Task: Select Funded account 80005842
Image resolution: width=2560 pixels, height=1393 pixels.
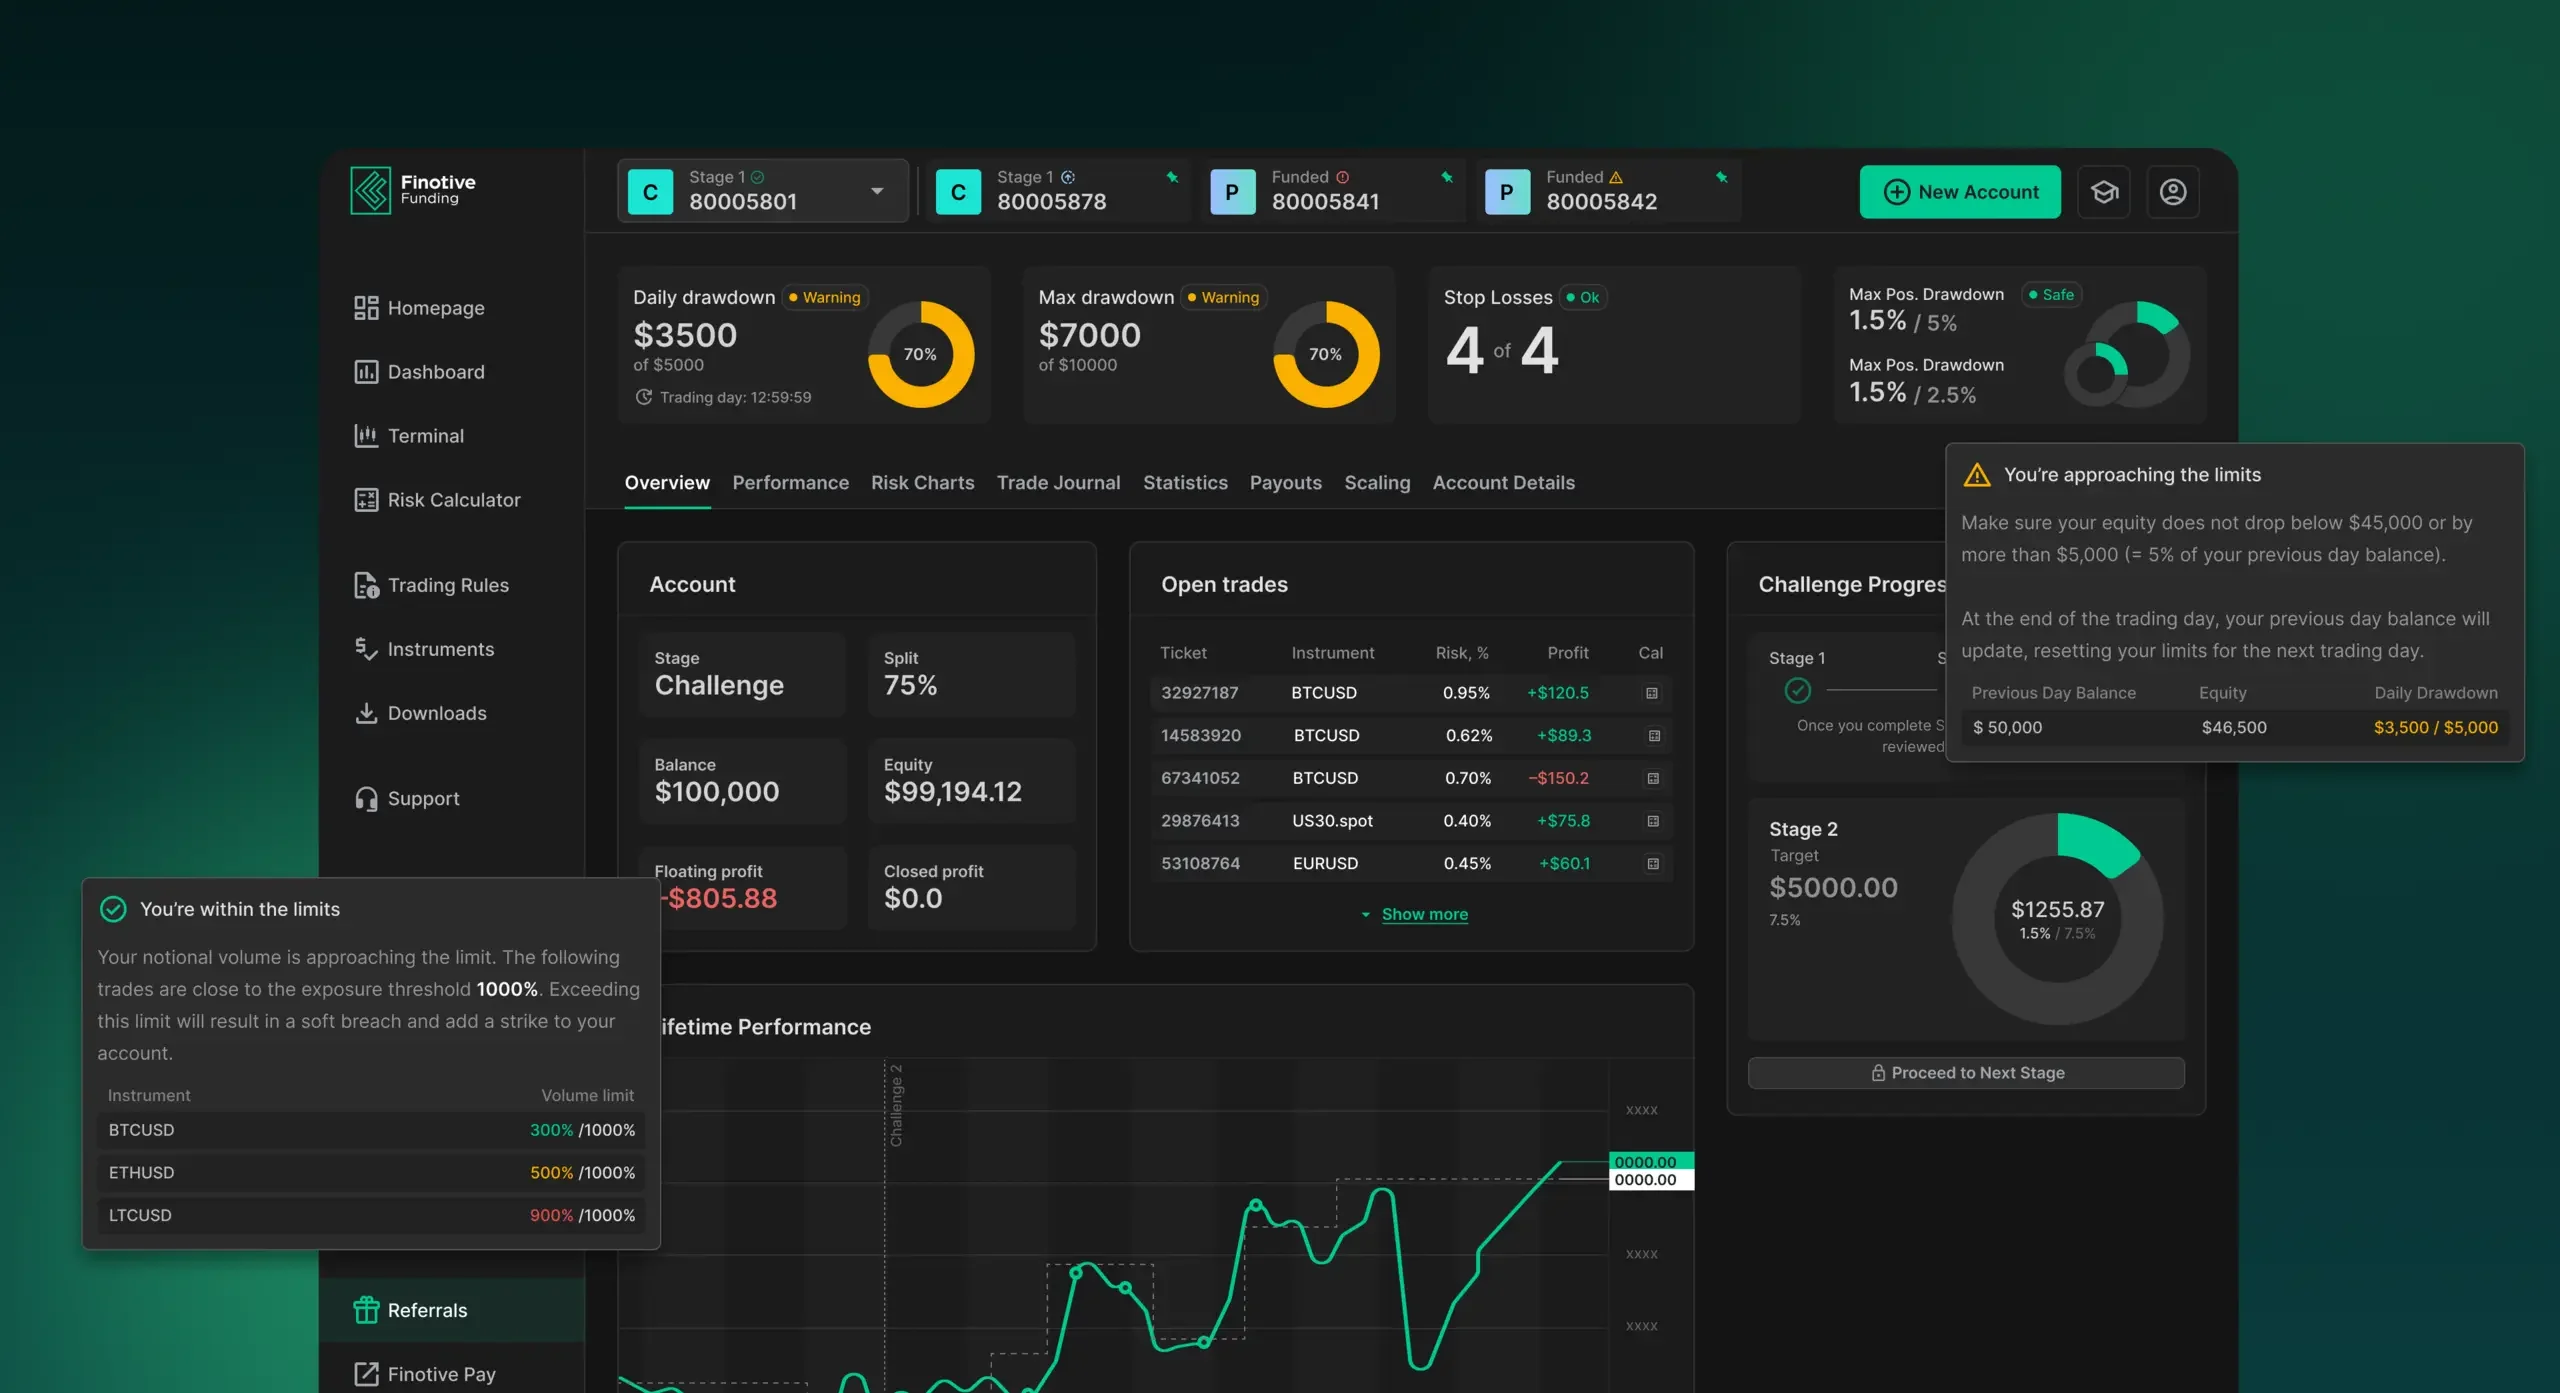Action: click(x=1607, y=191)
